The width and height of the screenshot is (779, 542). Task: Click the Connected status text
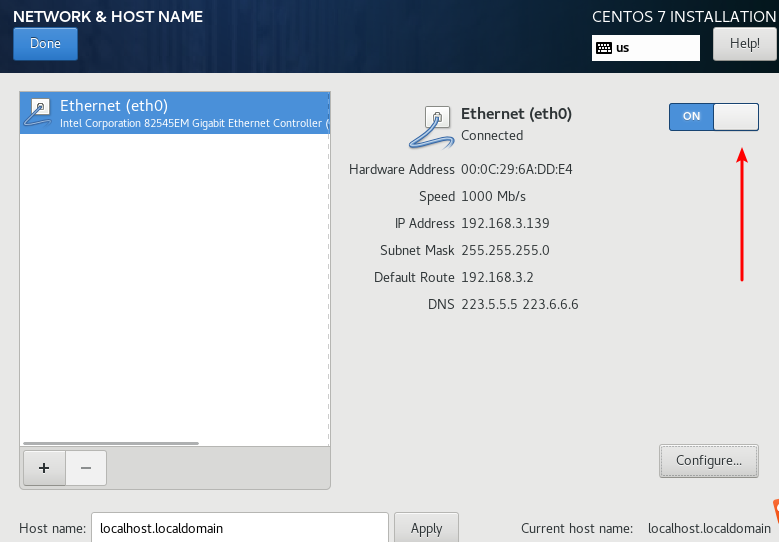pos(492,135)
